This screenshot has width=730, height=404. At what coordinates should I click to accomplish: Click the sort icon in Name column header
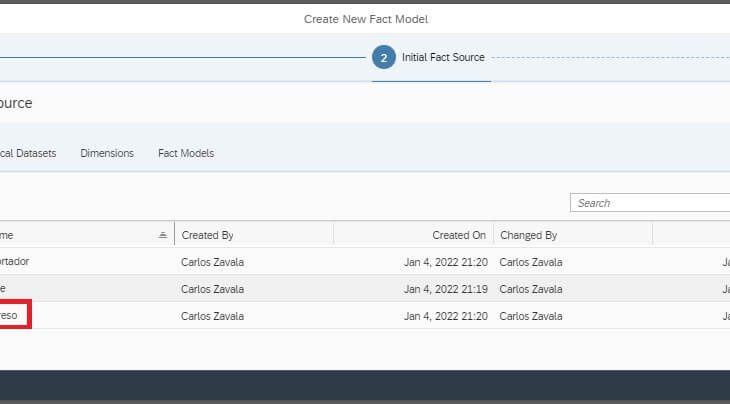(x=163, y=235)
